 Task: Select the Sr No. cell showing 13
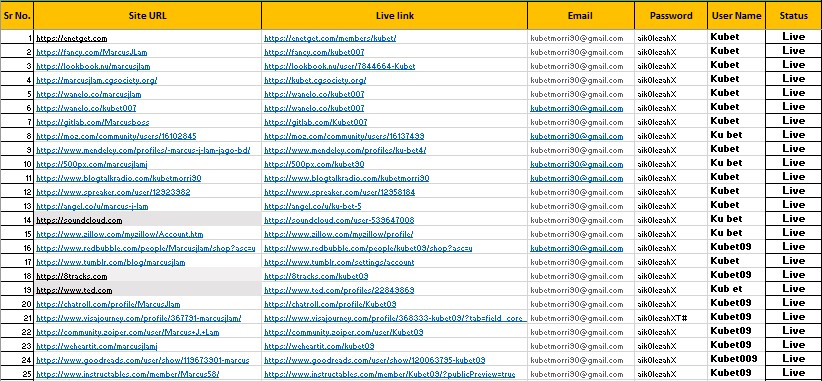click(x=17, y=206)
